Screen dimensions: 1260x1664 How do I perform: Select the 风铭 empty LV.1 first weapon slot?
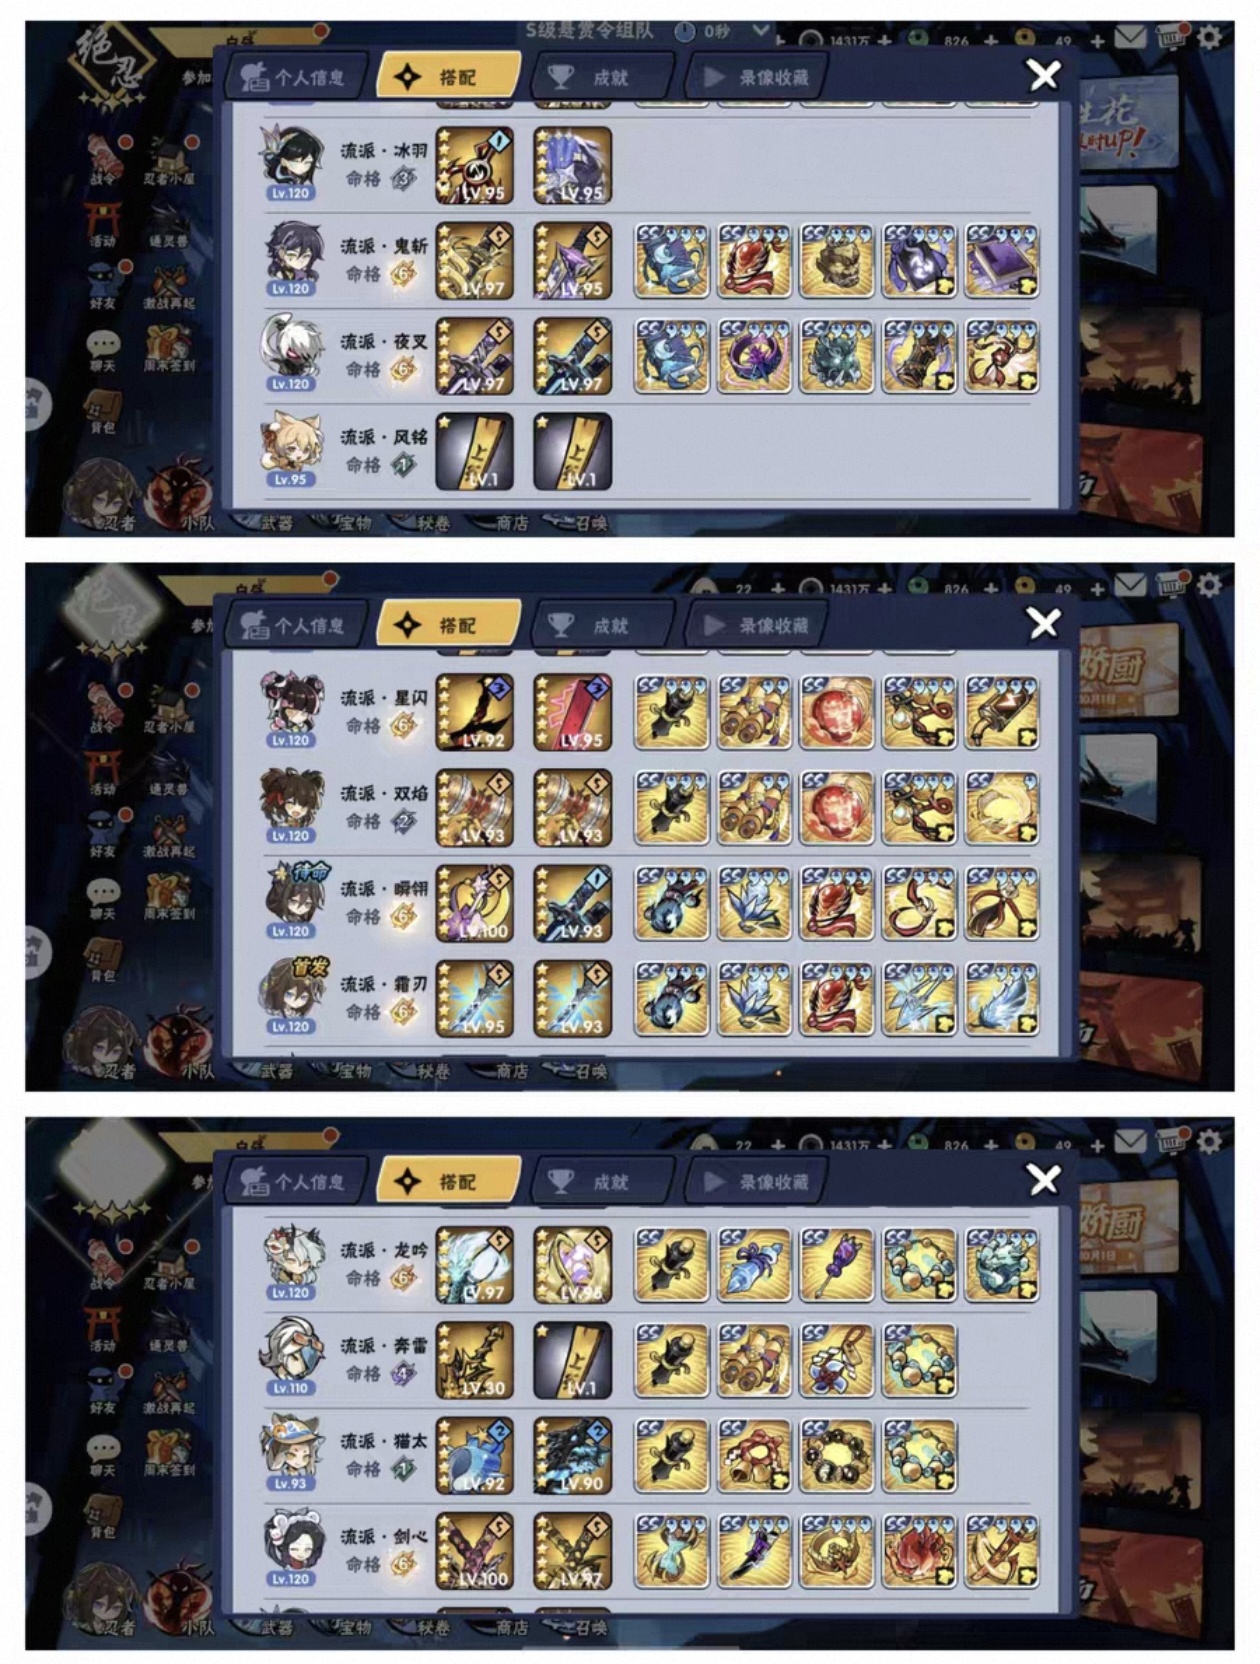[475, 452]
